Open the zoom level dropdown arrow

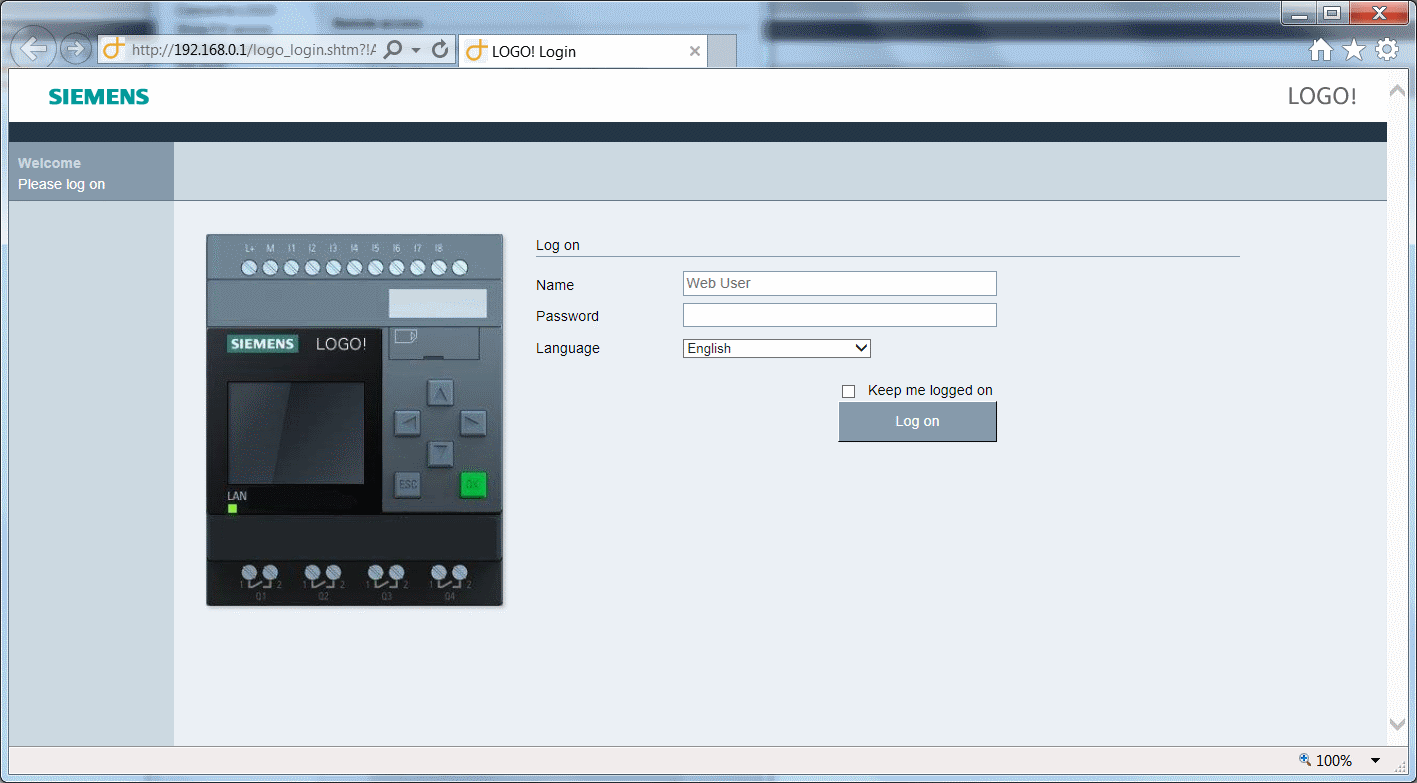1375,761
